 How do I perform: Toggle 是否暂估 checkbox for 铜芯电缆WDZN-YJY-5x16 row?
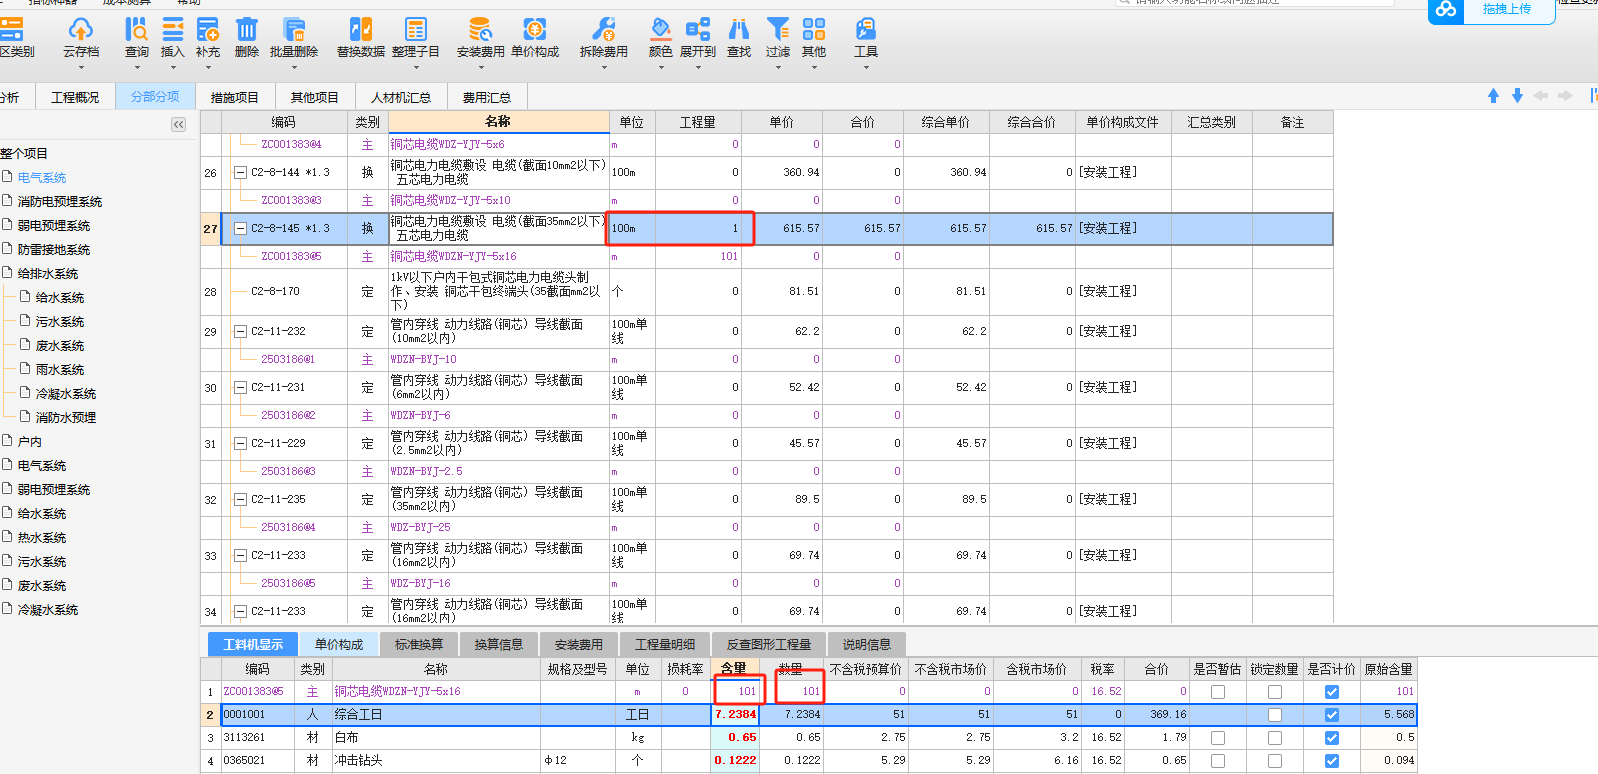(1218, 692)
